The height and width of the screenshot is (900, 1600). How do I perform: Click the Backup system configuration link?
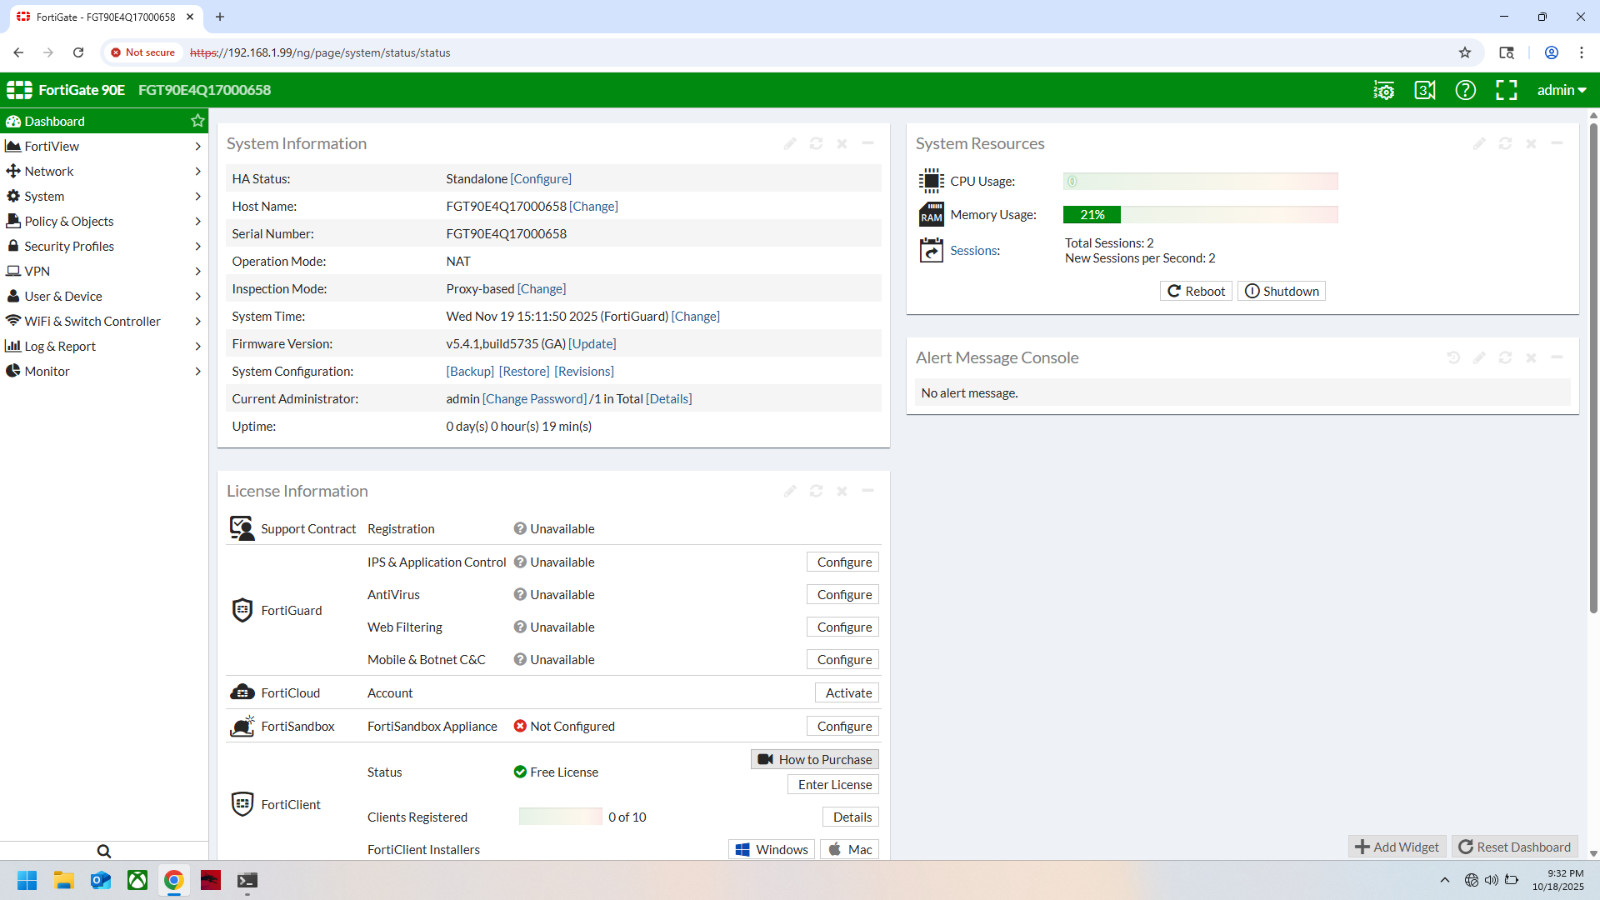click(470, 371)
